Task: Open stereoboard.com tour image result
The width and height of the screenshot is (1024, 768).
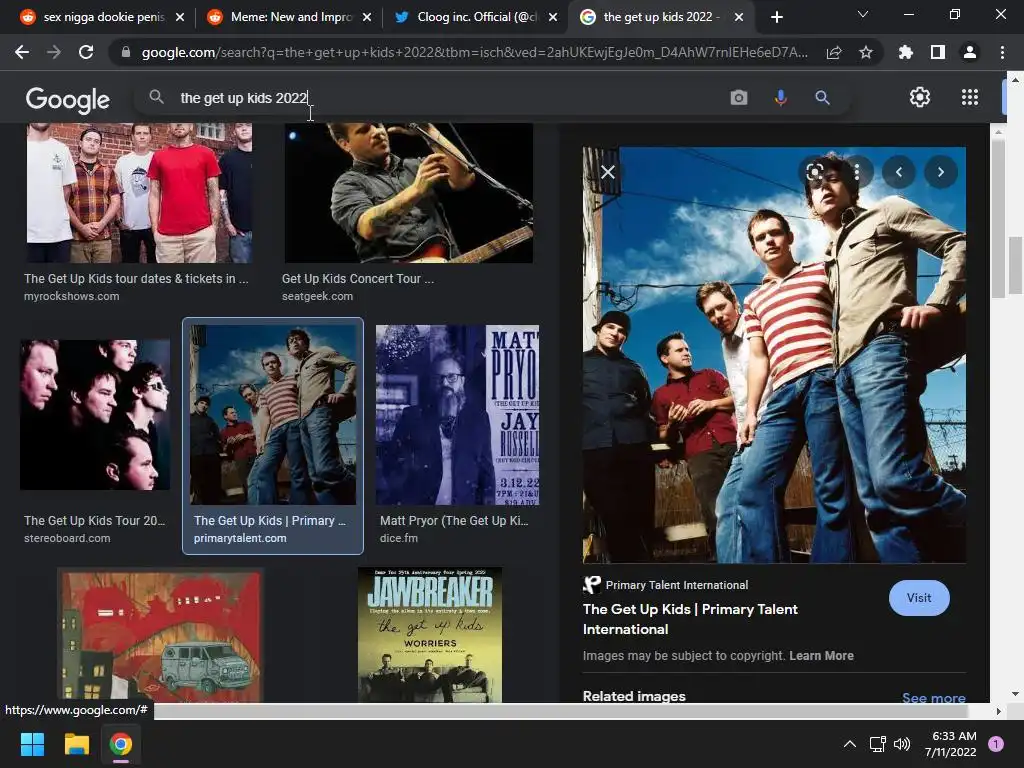Action: tap(95, 415)
